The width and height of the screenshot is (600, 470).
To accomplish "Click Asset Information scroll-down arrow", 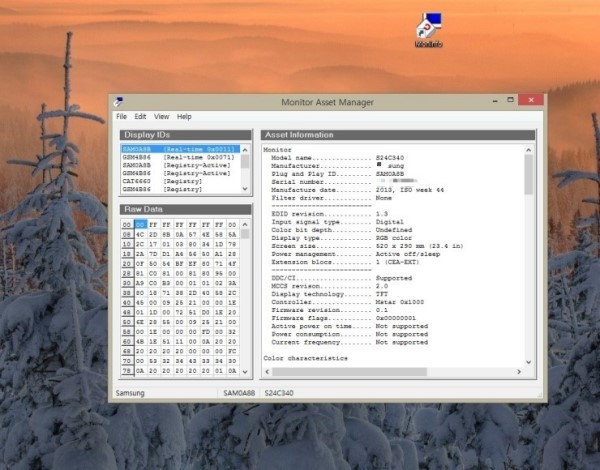I will [528, 362].
